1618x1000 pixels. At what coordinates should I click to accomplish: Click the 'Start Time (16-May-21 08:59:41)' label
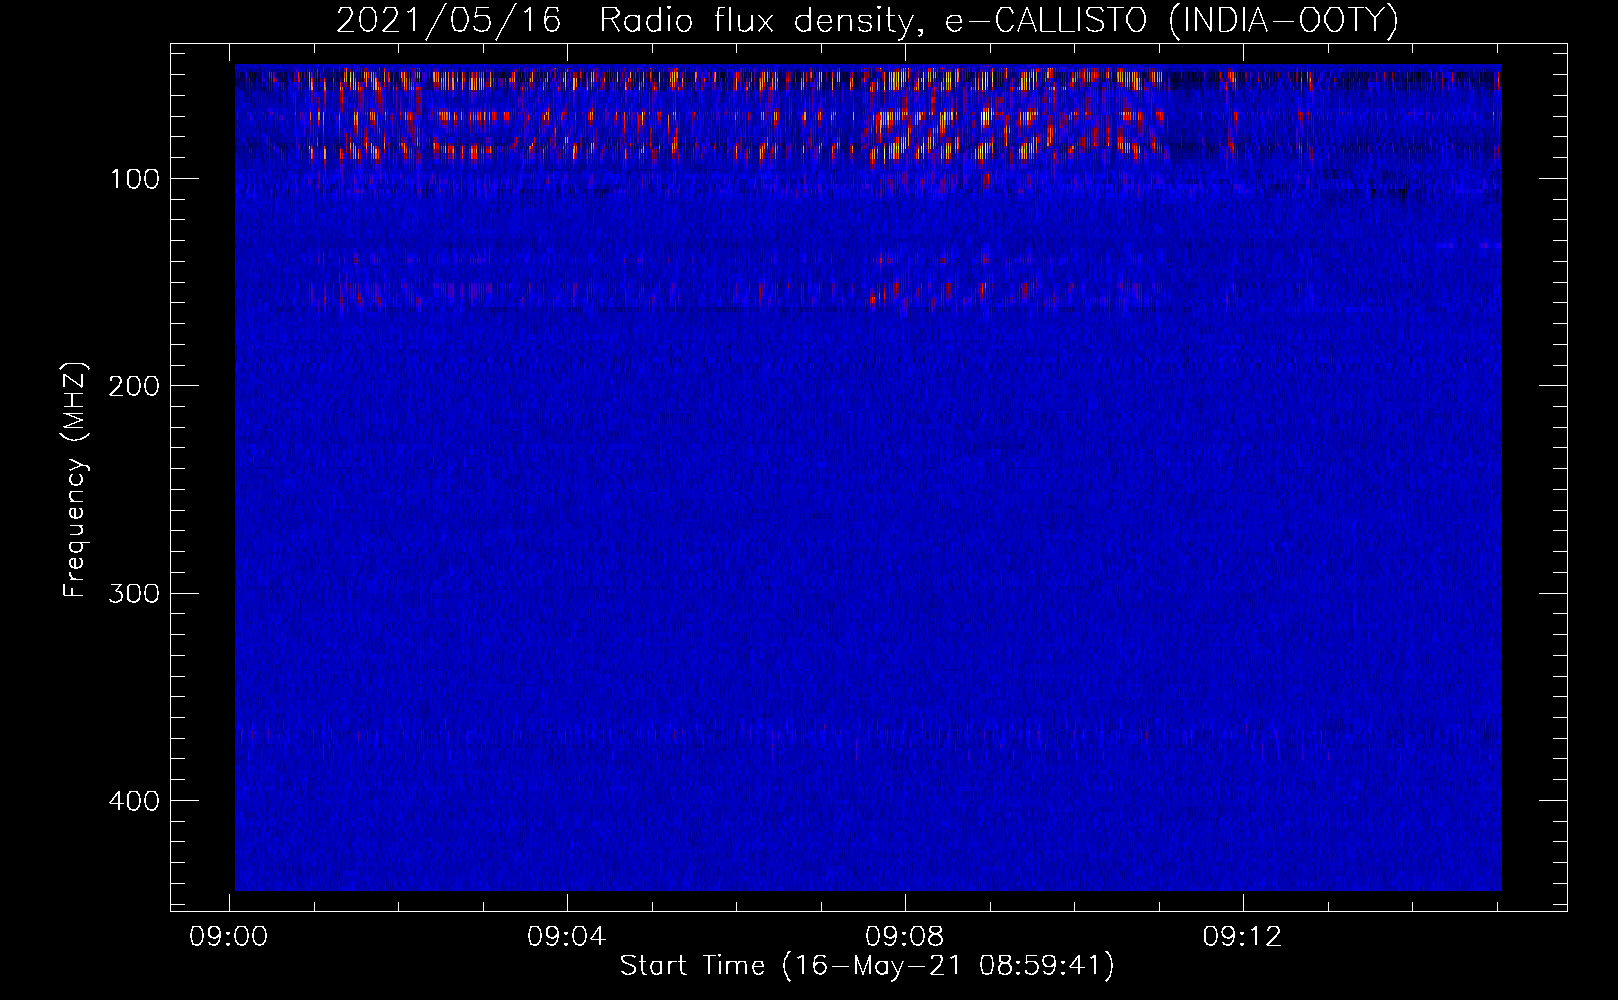click(x=867, y=966)
